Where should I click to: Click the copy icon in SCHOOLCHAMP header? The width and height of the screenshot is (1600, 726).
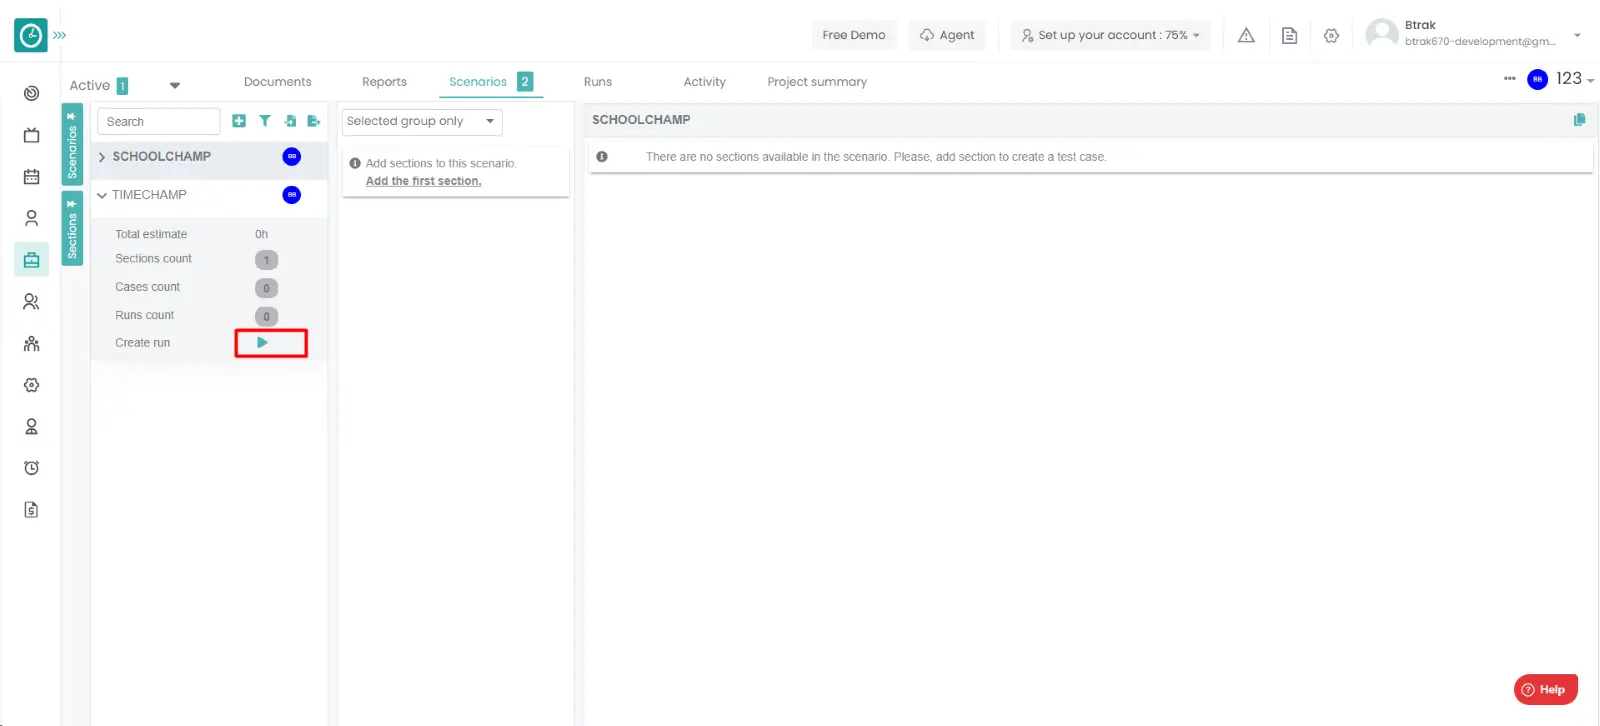[x=1579, y=120]
